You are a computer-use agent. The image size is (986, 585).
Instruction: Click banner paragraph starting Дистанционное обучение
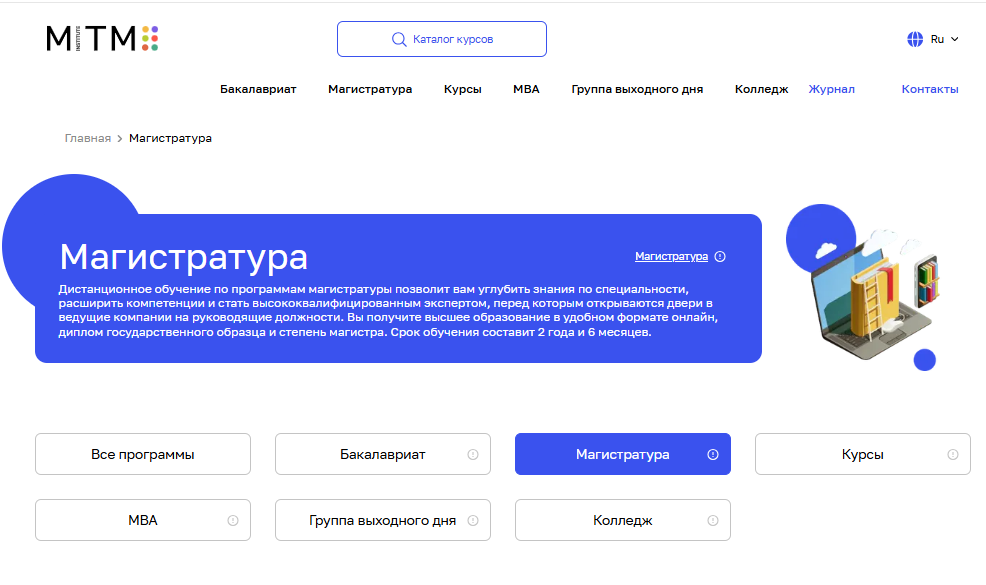tap(388, 311)
